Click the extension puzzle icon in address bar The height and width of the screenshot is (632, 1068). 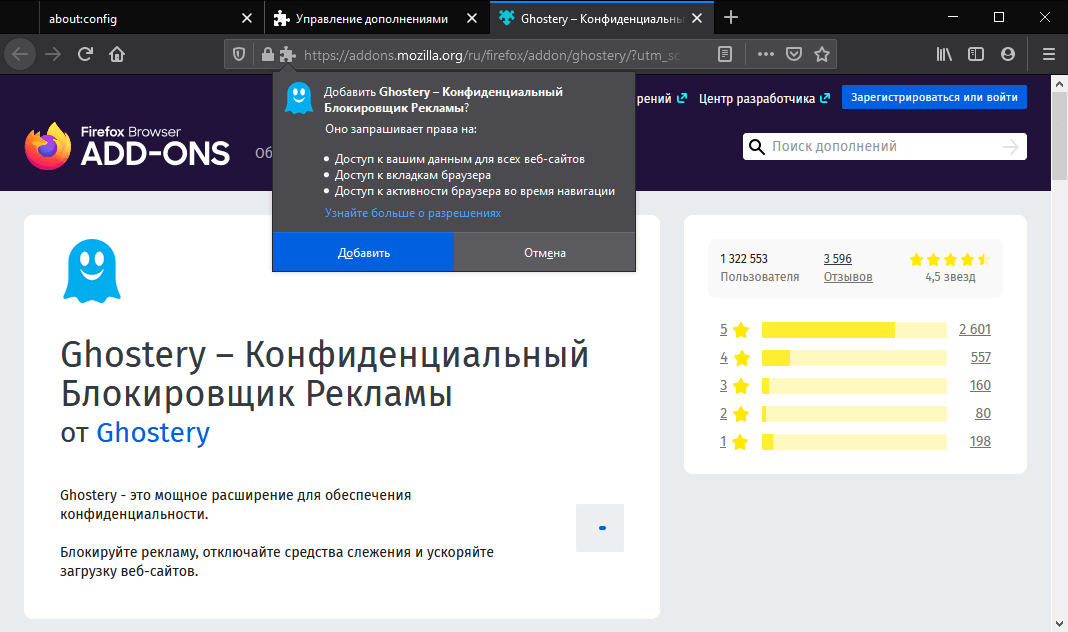coord(287,54)
